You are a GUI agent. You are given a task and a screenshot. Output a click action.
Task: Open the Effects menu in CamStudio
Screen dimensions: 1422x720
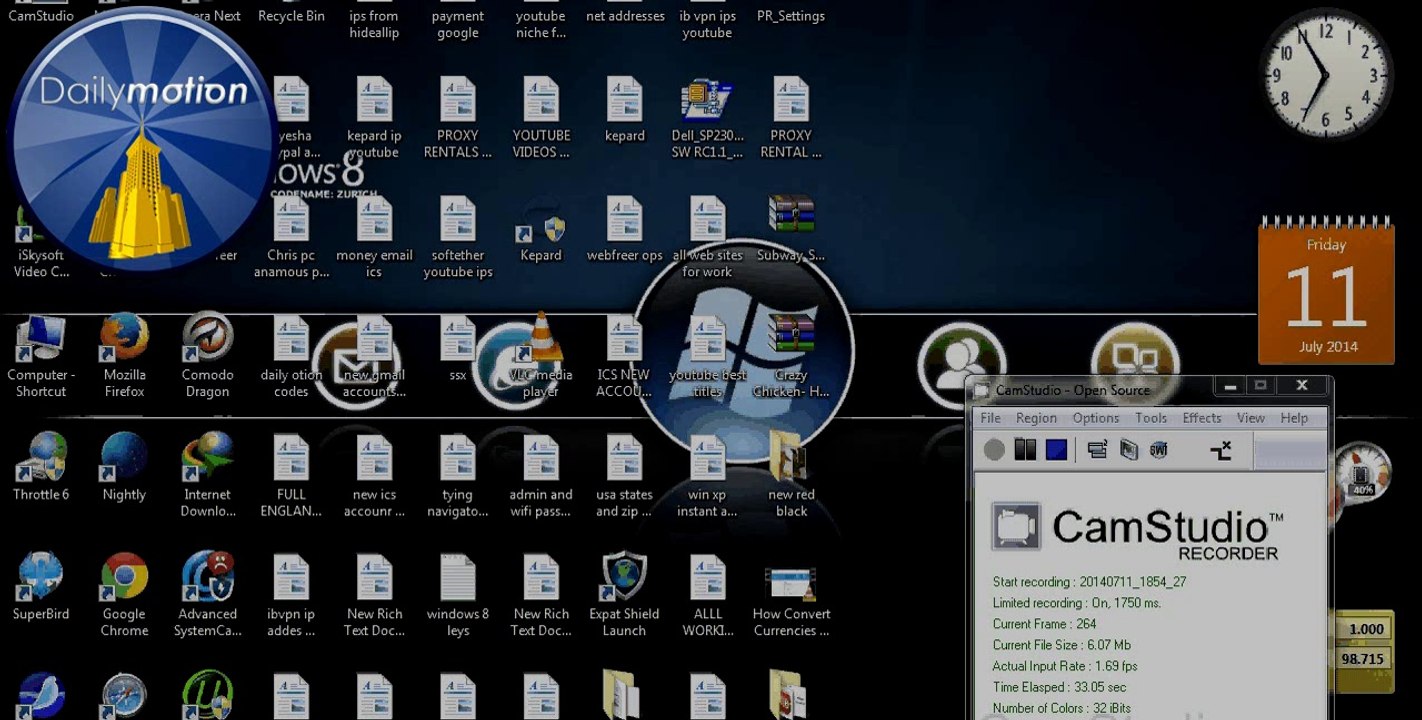tap(1202, 418)
